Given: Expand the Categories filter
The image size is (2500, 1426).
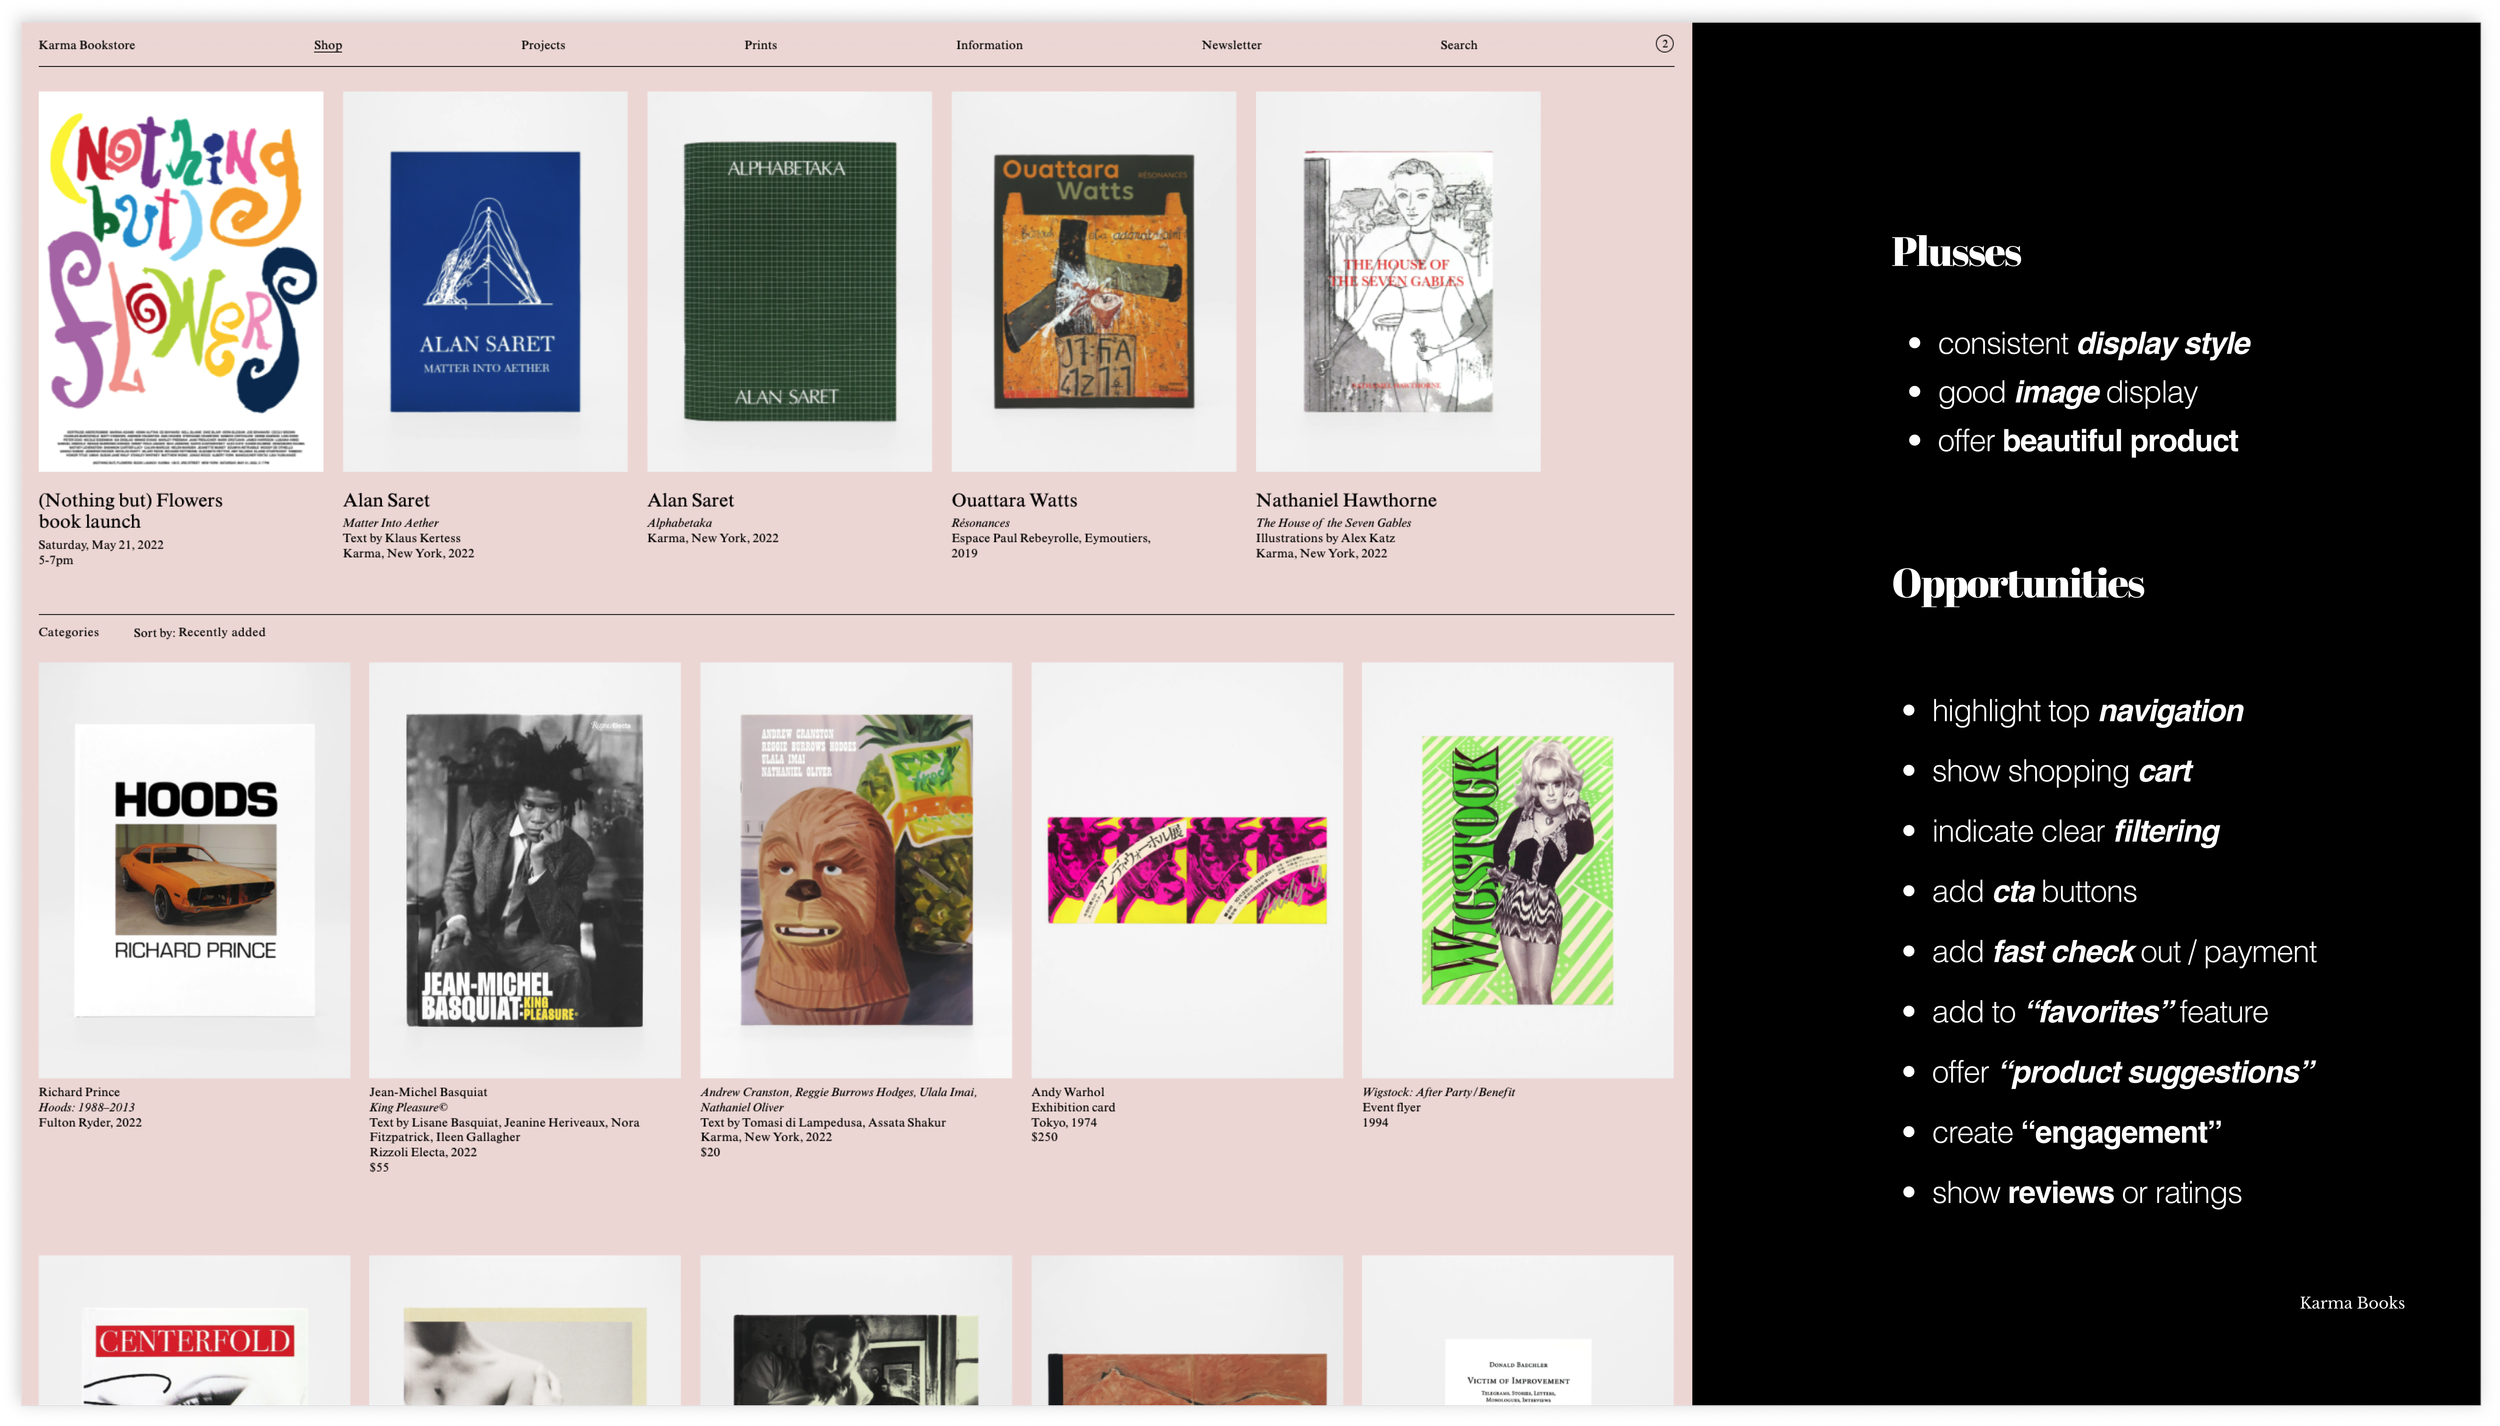Looking at the screenshot, I should point(69,632).
